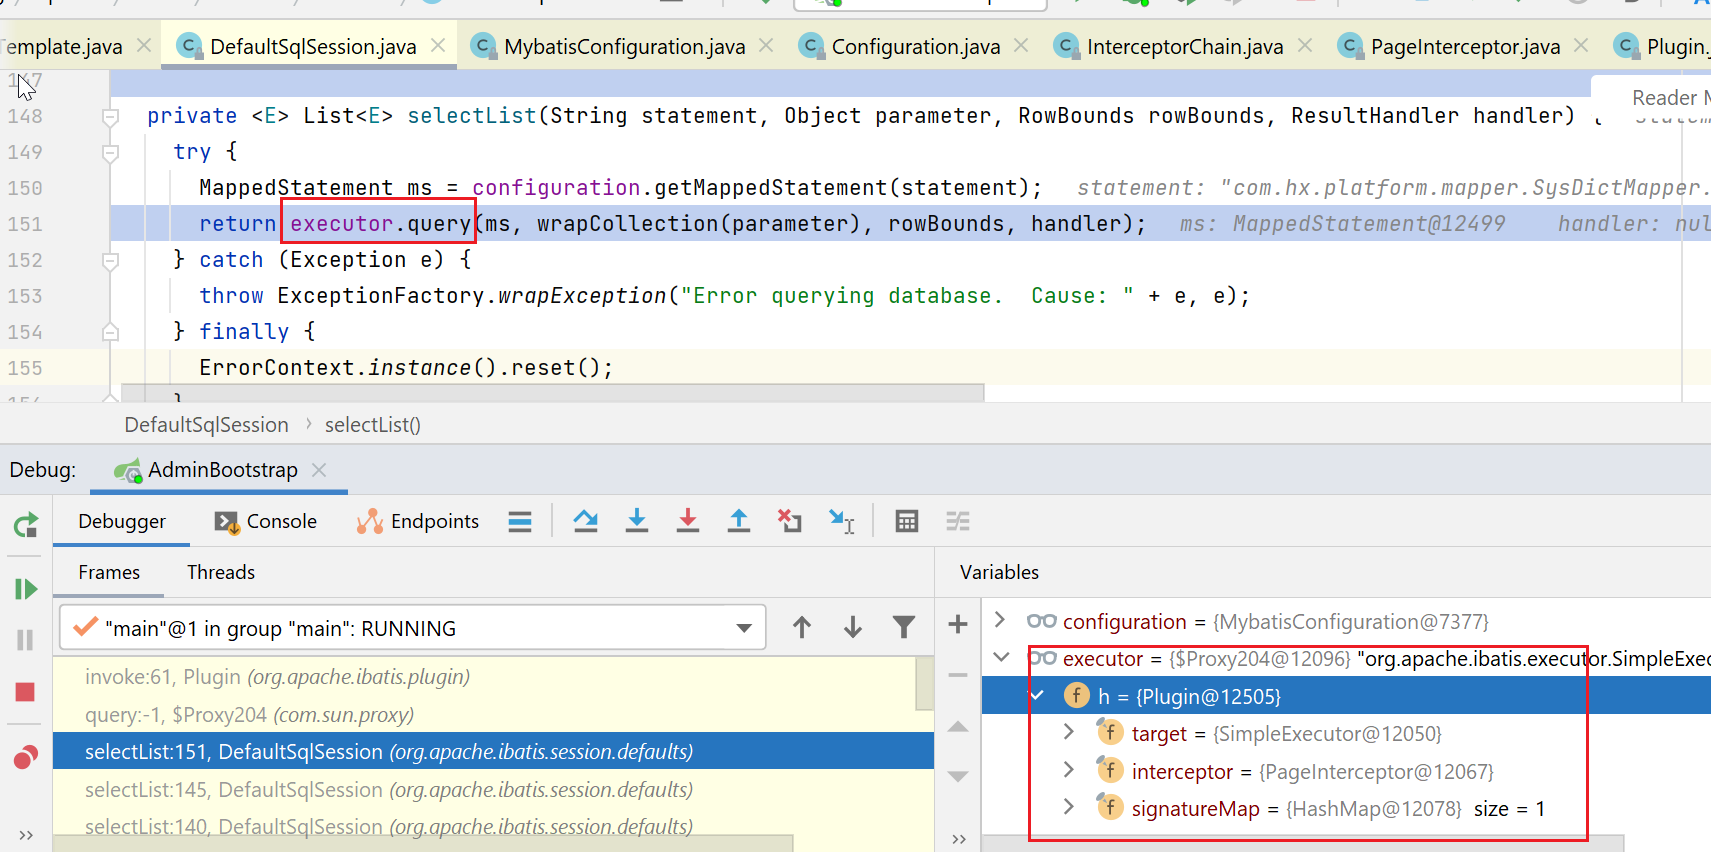Expand the target SimpleExecutor node
This screenshot has width=1711, height=852.
pyautogui.click(x=1069, y=733)
